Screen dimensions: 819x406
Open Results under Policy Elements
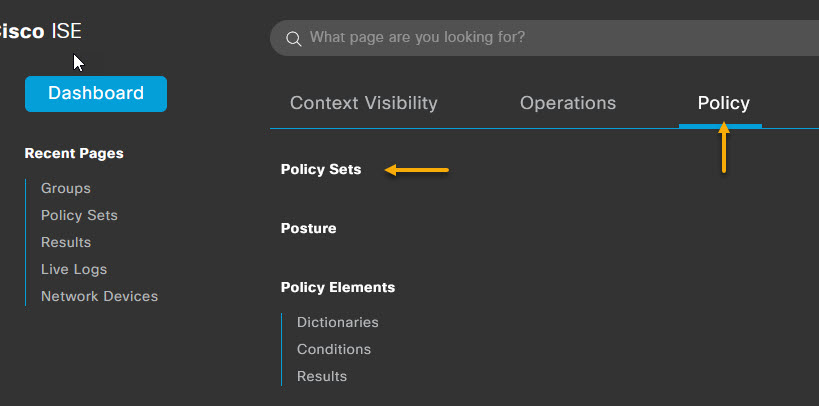pos(322,376)
